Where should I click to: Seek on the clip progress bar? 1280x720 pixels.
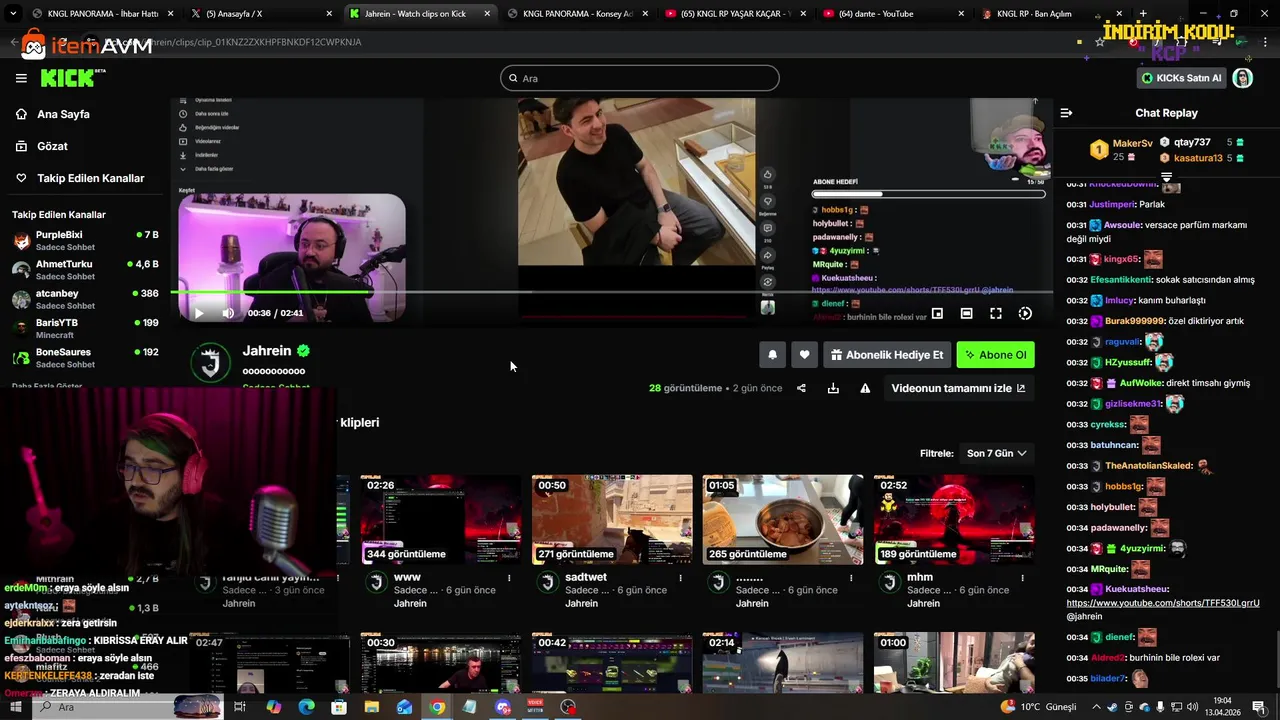[612, 292]
